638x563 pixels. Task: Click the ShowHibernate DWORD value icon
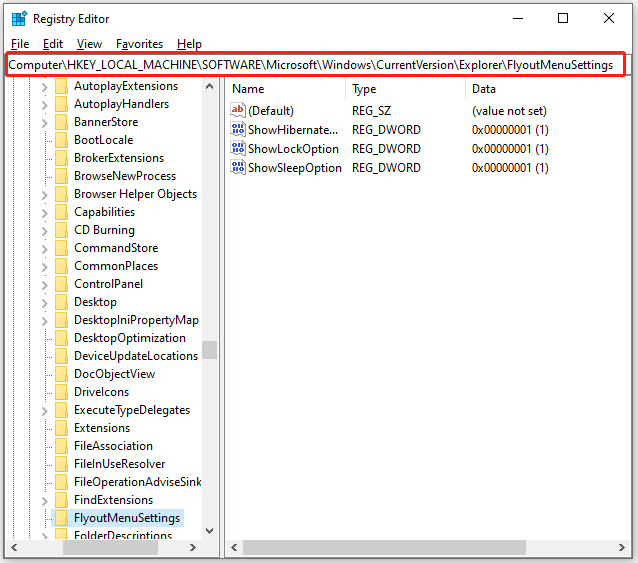238,129
